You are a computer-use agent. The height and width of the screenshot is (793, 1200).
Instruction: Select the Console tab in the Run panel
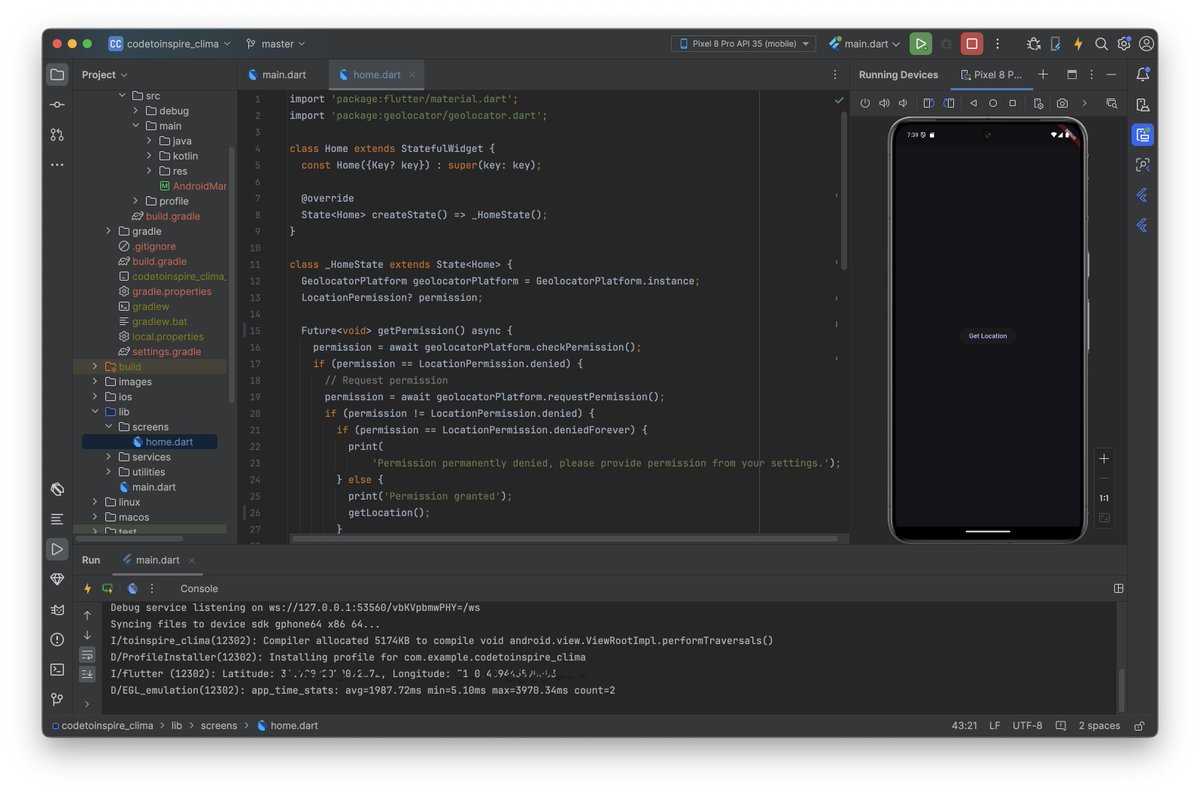pos(198,588)
